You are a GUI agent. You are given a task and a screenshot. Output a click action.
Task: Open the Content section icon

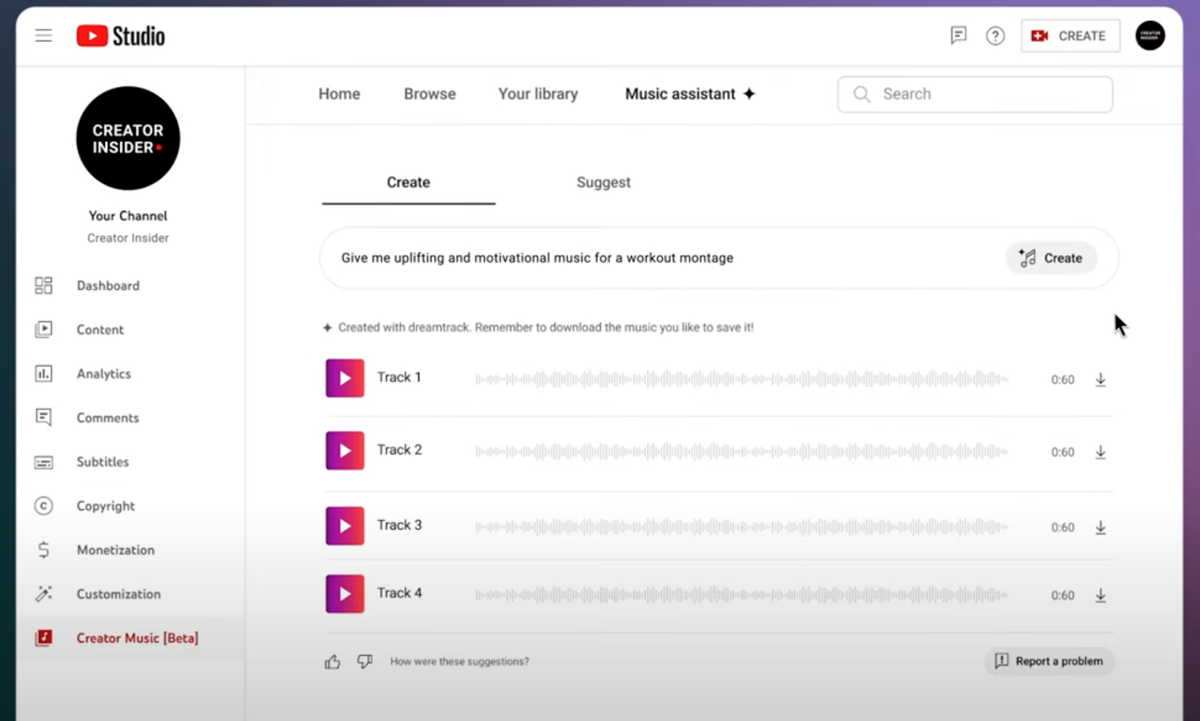tap(43, 330)
